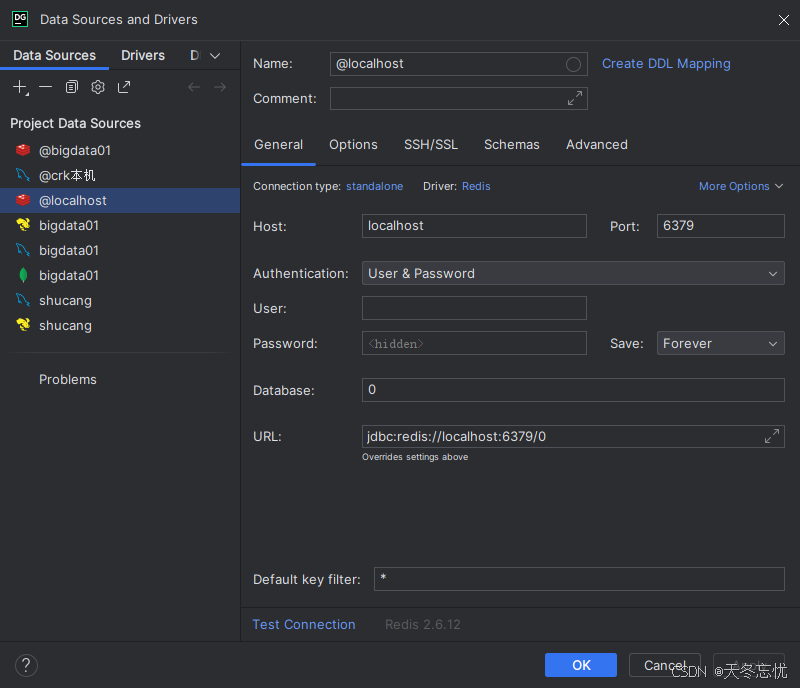Viewport: 800px width, 688px height.
Task: Click Redis 2.6.12 version text
Action: pyautogui.click(x=422, y=624)
